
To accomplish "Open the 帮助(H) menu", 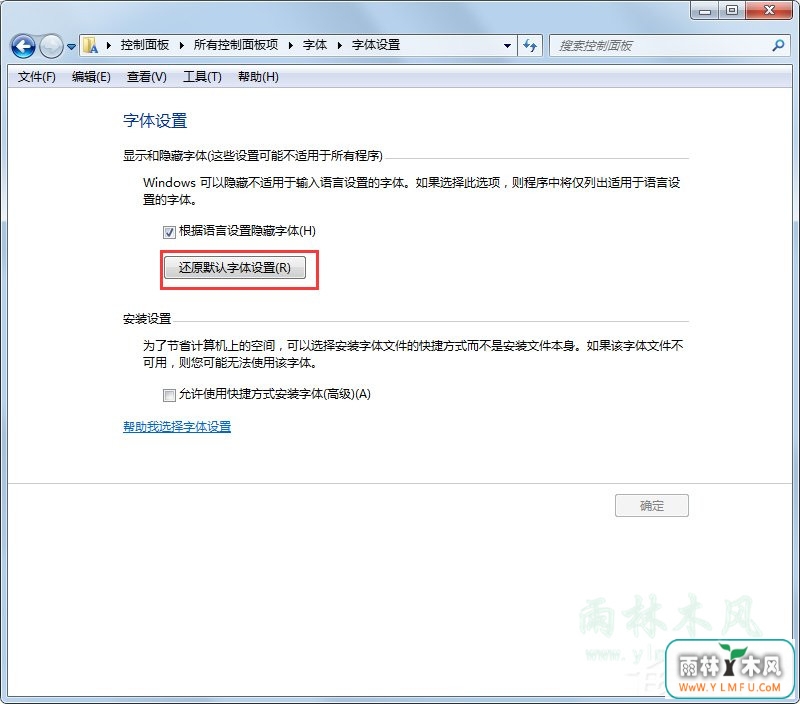I will [258, 77].
